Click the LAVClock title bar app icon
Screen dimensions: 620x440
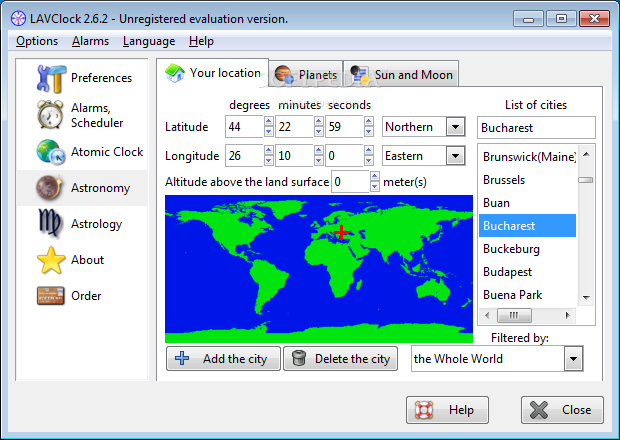18,19
